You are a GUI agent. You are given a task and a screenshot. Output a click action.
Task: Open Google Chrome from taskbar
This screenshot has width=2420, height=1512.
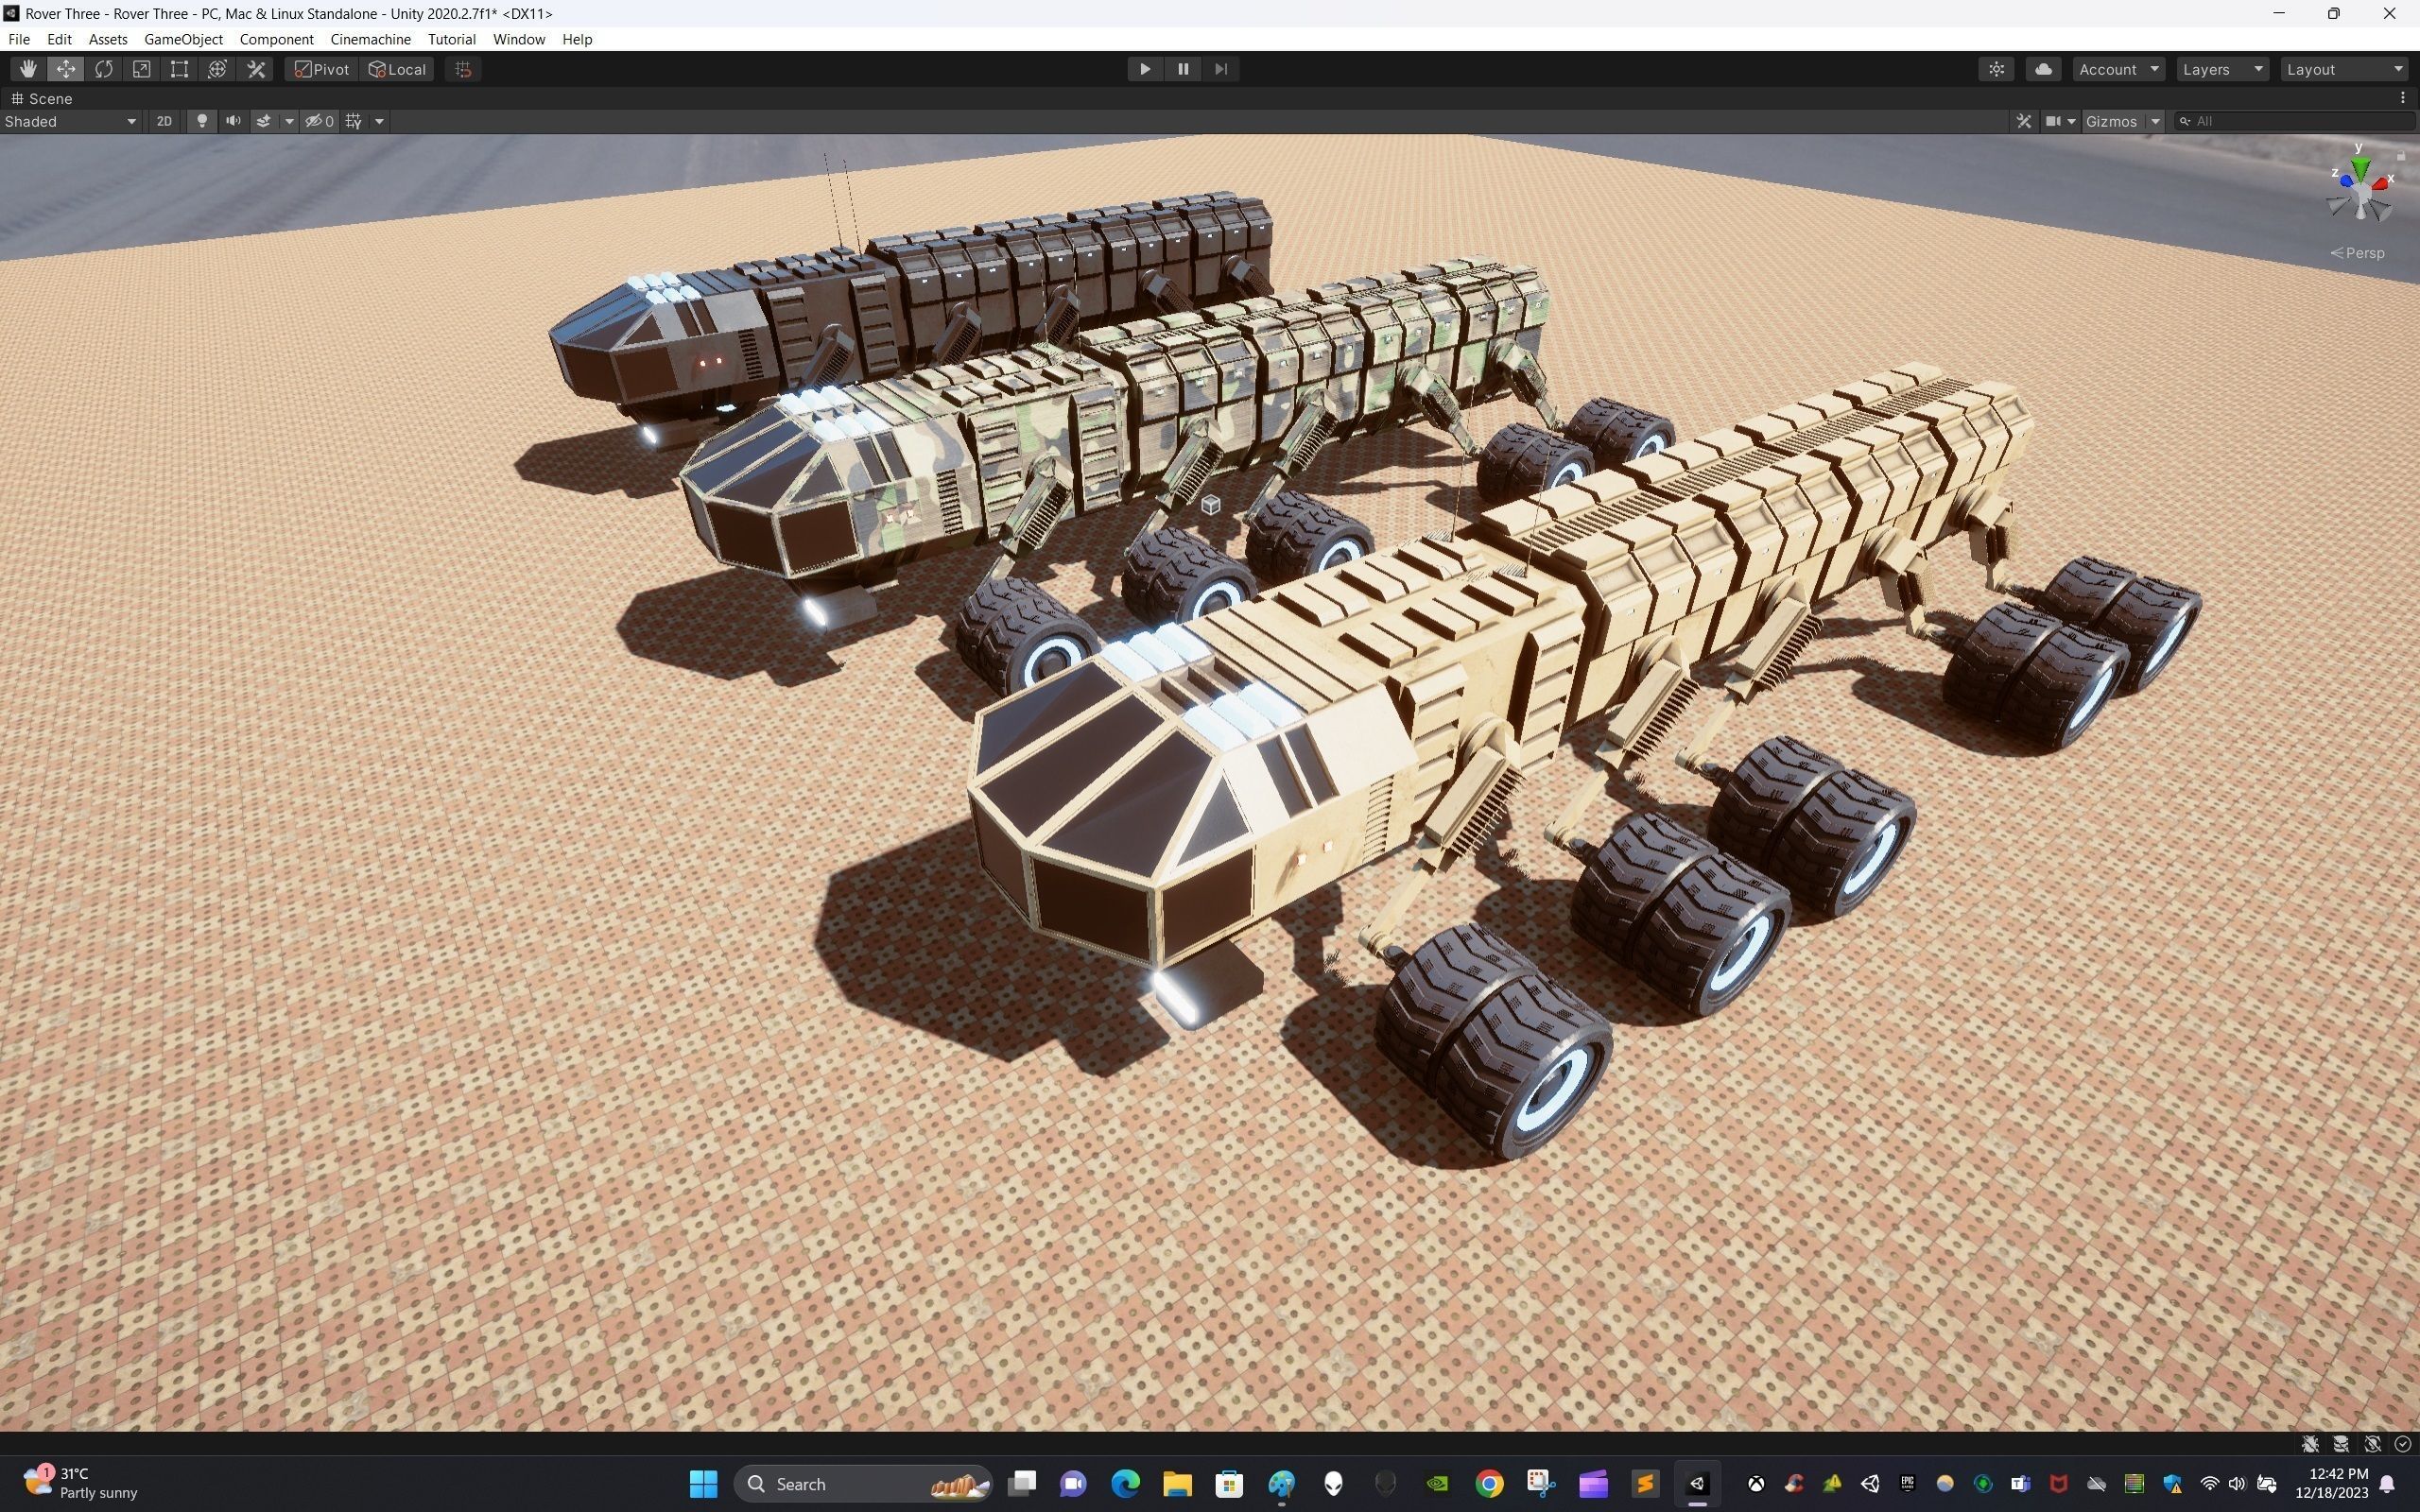(x=1489, y=1483)
